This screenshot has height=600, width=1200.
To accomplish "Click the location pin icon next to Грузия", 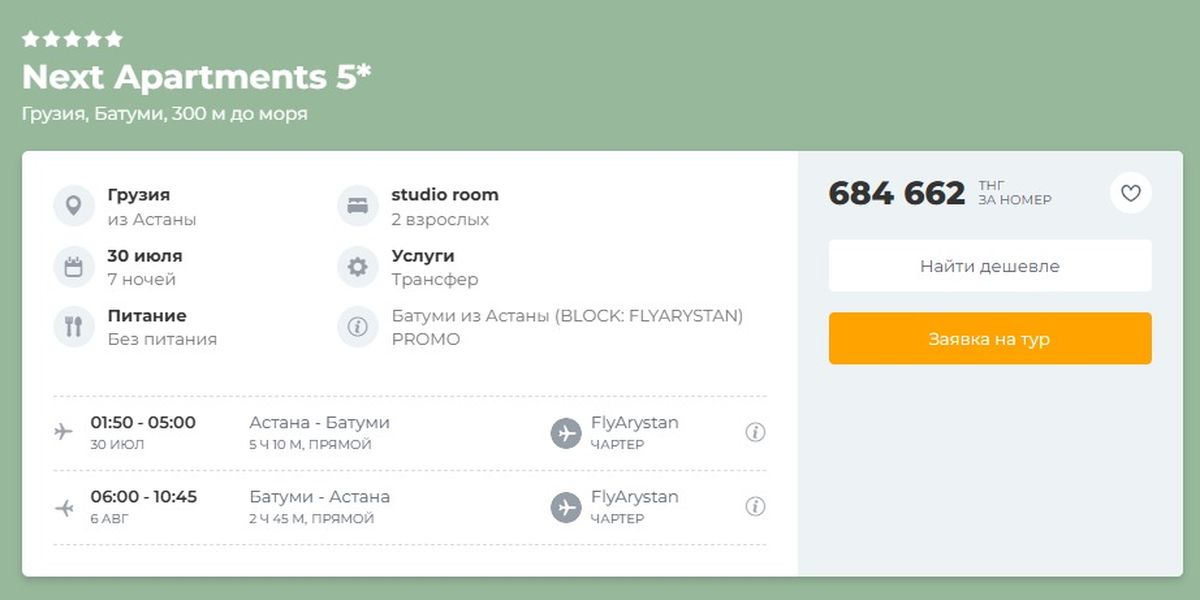I will click(x=74, y=206).
